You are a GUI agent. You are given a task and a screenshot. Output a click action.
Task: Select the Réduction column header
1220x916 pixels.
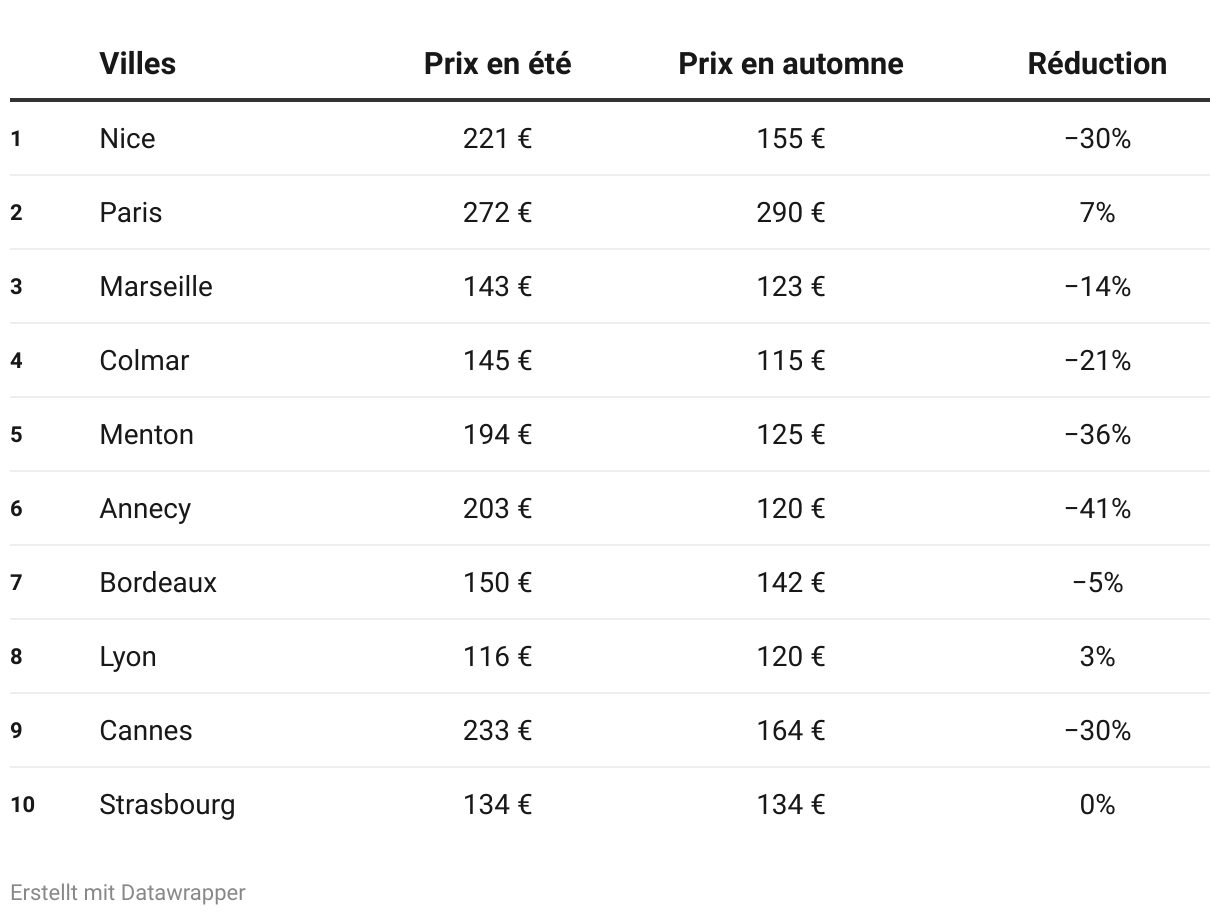1097,64
